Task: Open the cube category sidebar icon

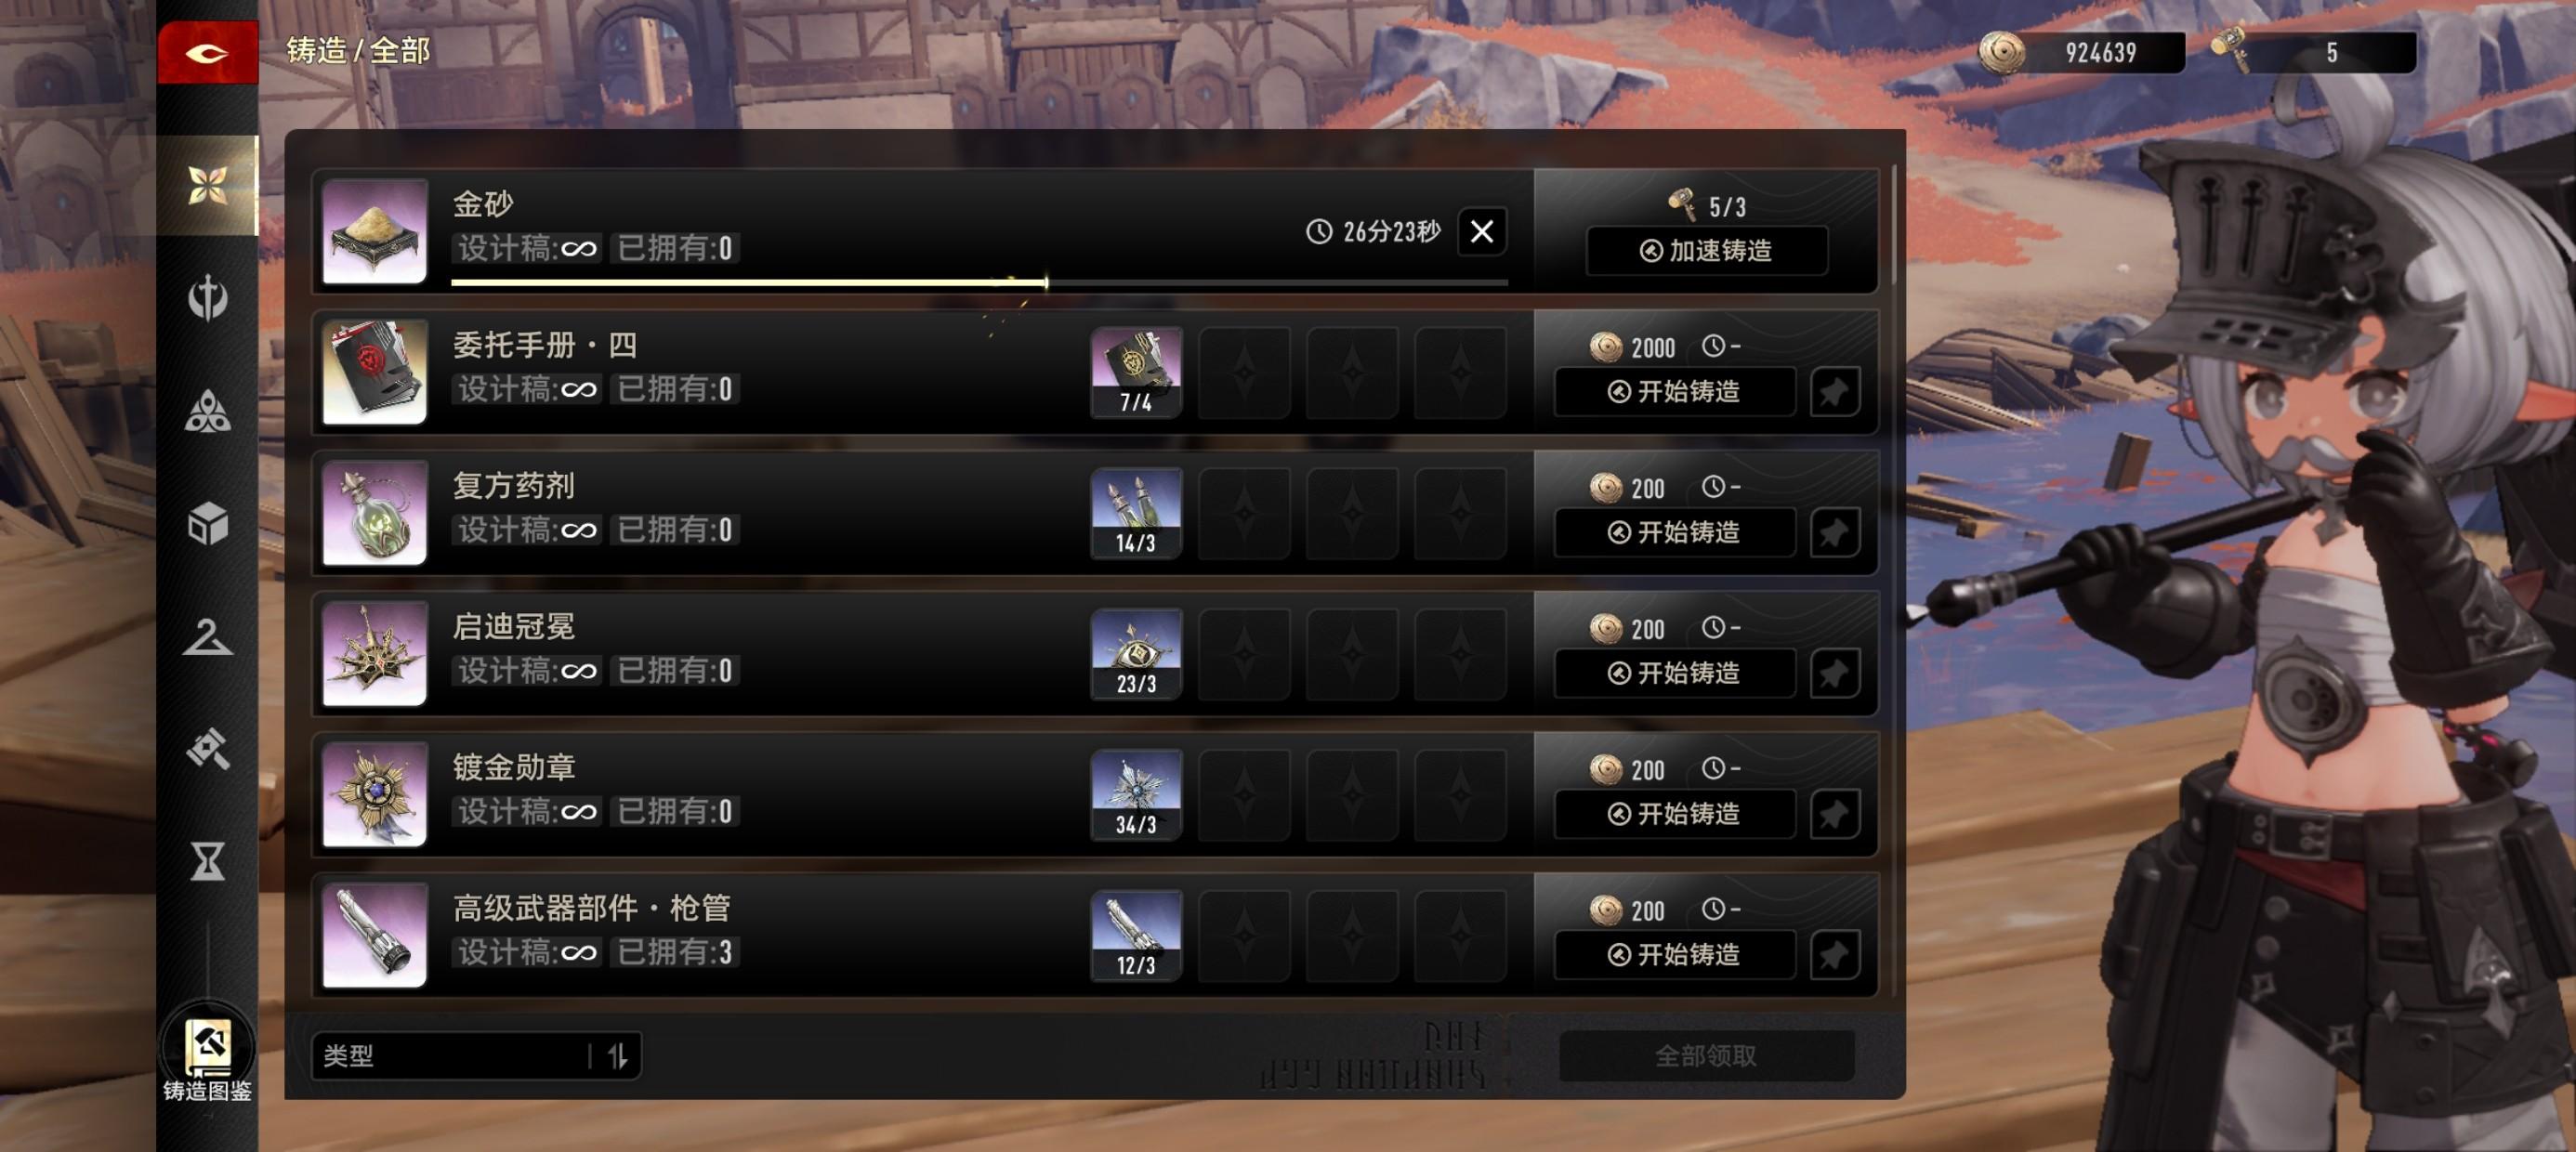Action: coord(207,524)
